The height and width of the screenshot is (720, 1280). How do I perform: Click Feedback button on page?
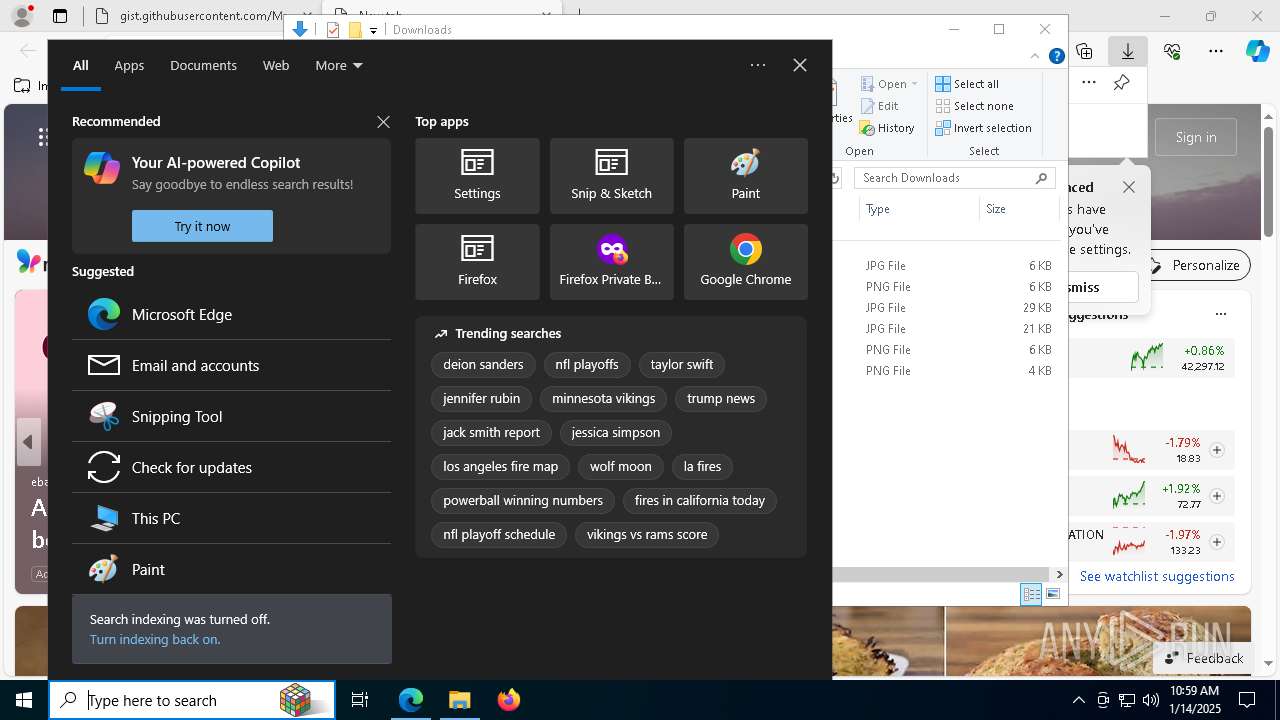1203,658
